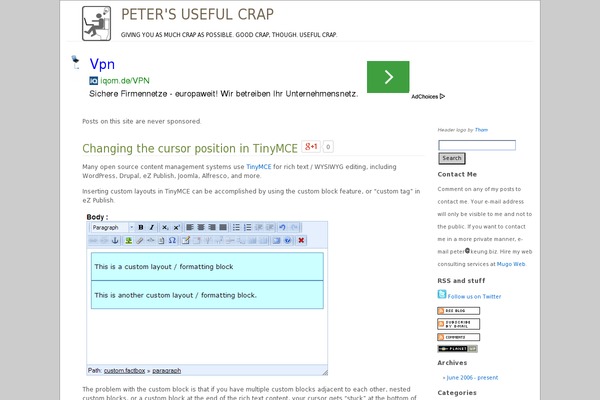Open the Vpn ad headline link
Screen dimensions: 600x400
[x=102, y=64]
